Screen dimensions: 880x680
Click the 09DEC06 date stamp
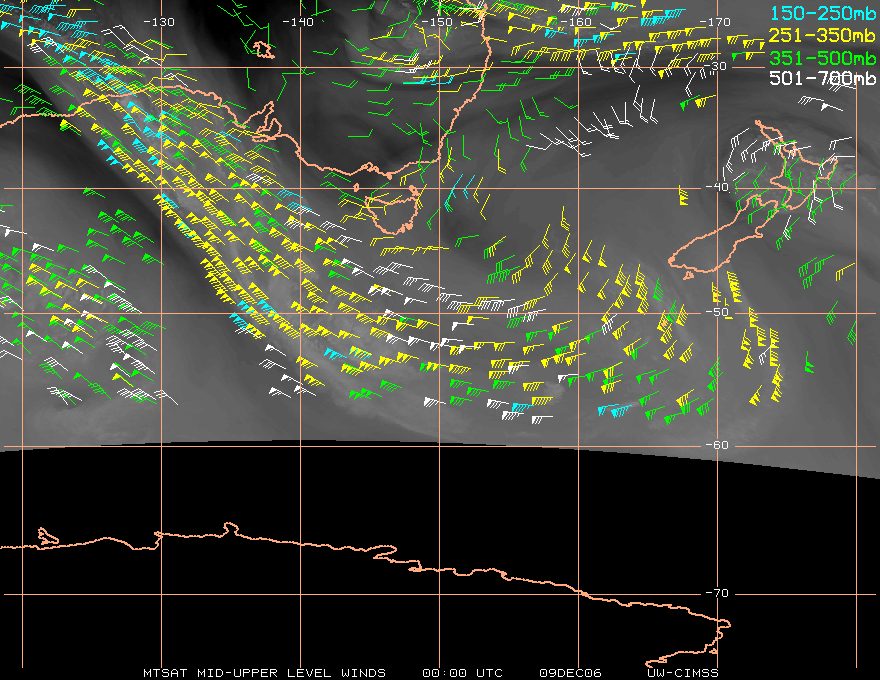[x=570, y=673]
